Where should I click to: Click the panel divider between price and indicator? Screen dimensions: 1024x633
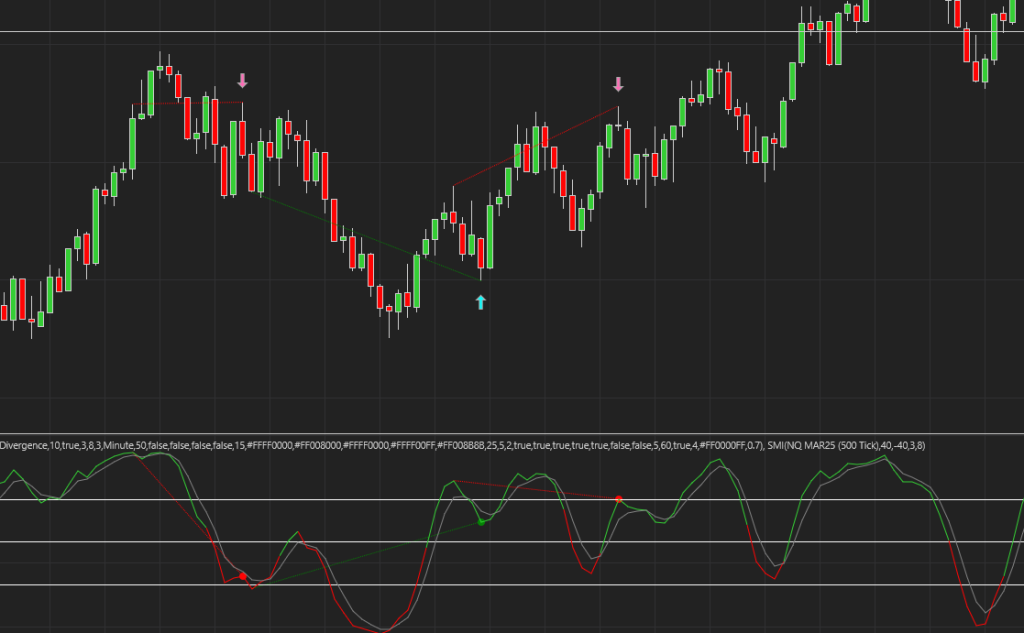point(512,434)
